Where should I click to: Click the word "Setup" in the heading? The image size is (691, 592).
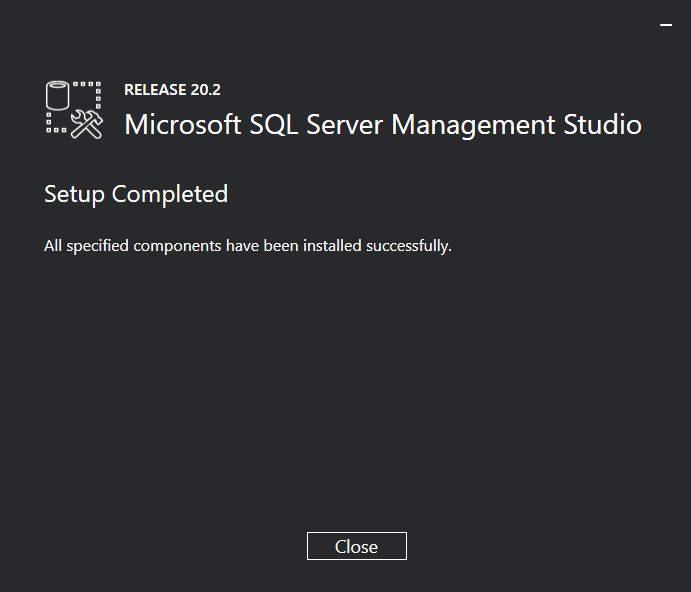(x=74, y=194)
